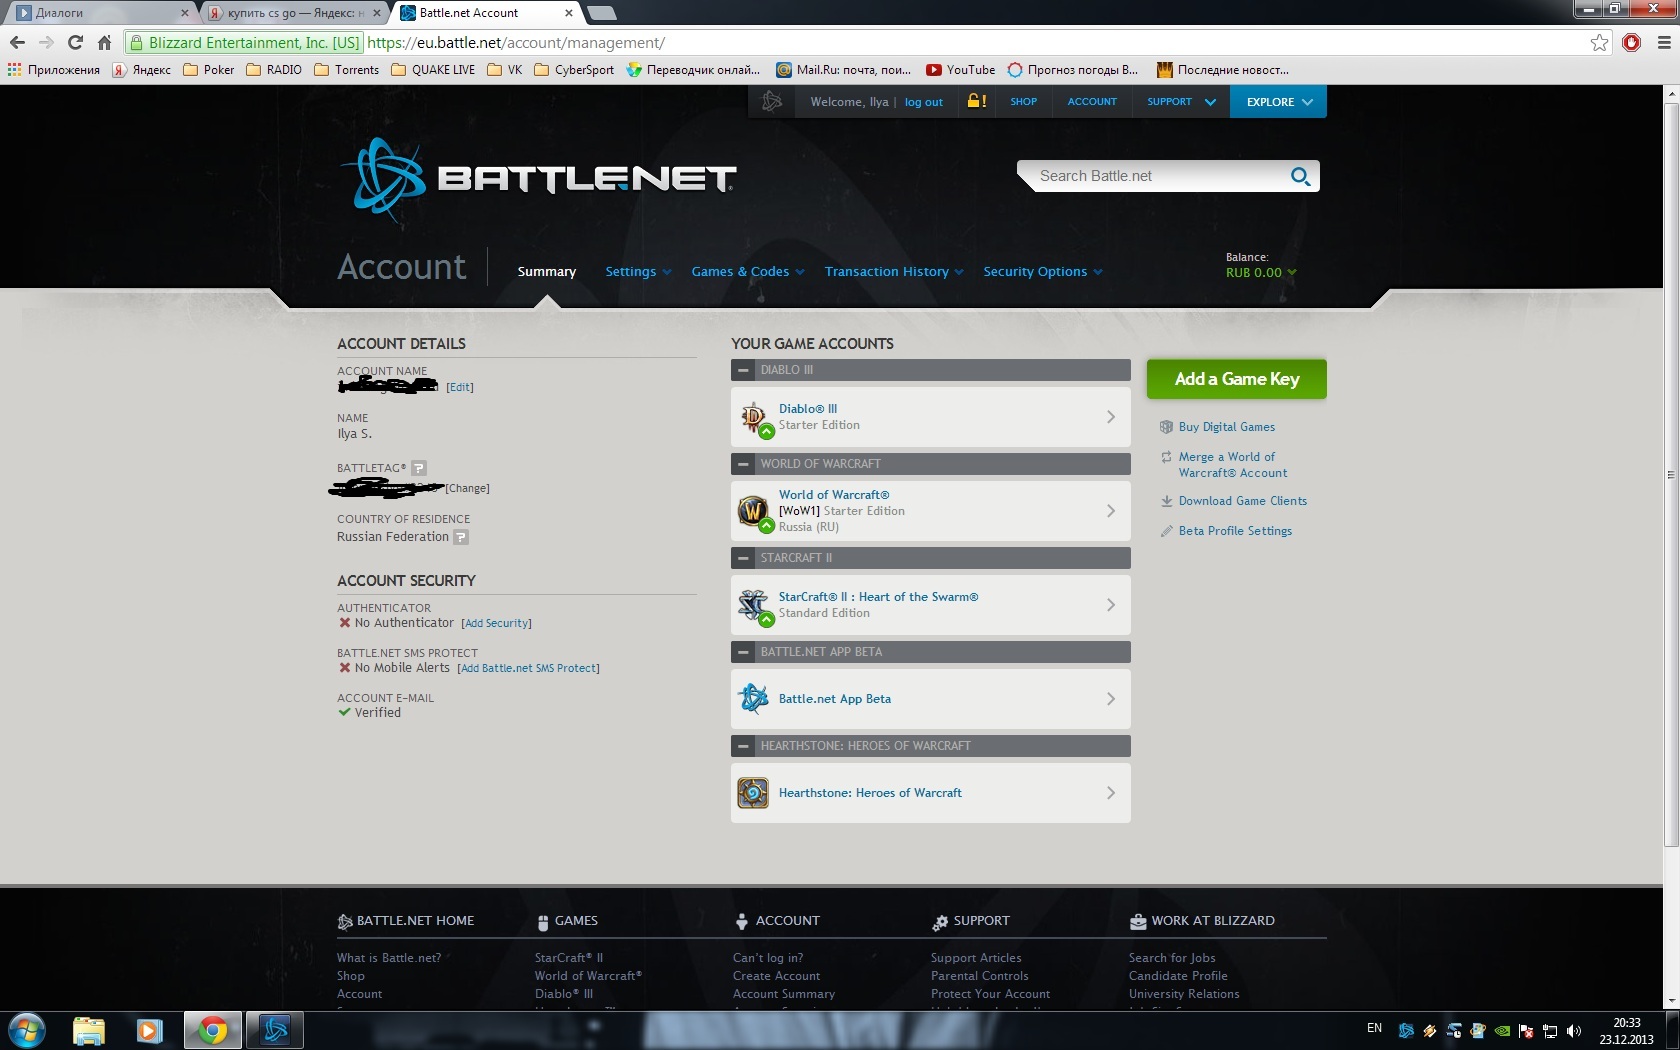Click the Download Game Clients link

tap(1242, 501)
